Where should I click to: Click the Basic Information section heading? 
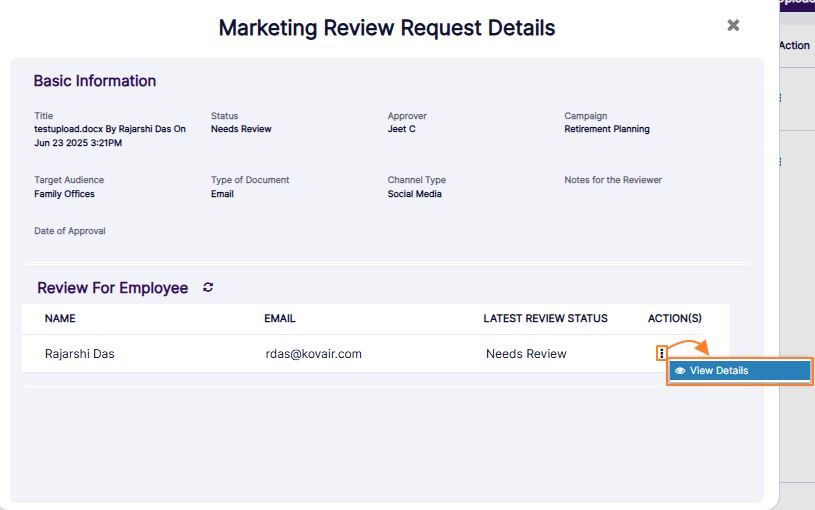[95, 81]
